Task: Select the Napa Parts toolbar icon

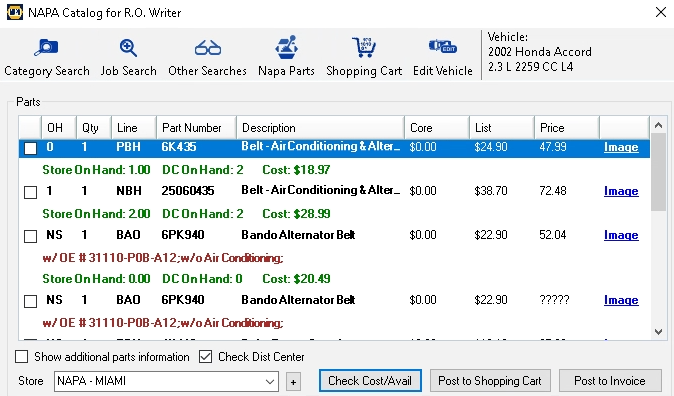Action: point(286,58)
